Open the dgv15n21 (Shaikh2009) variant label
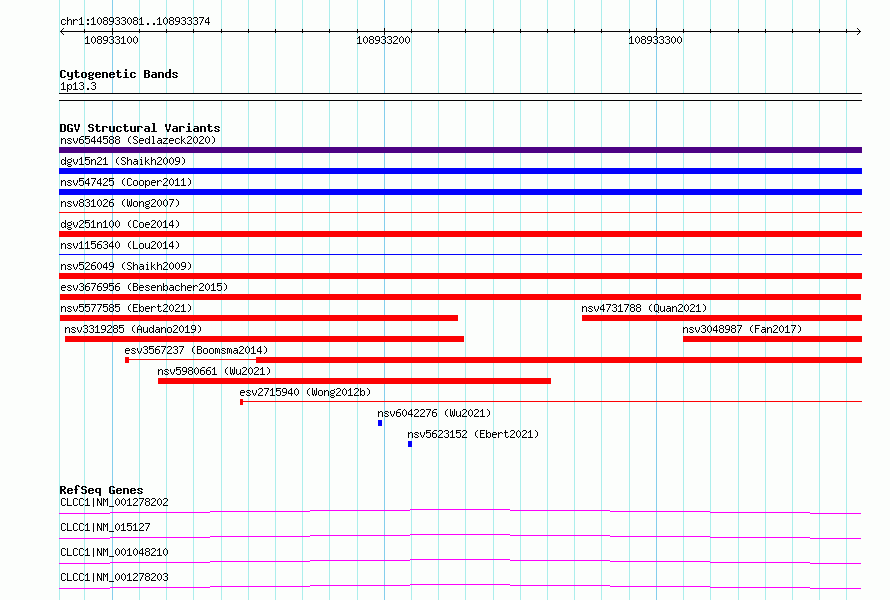 (x=123, y=161)
